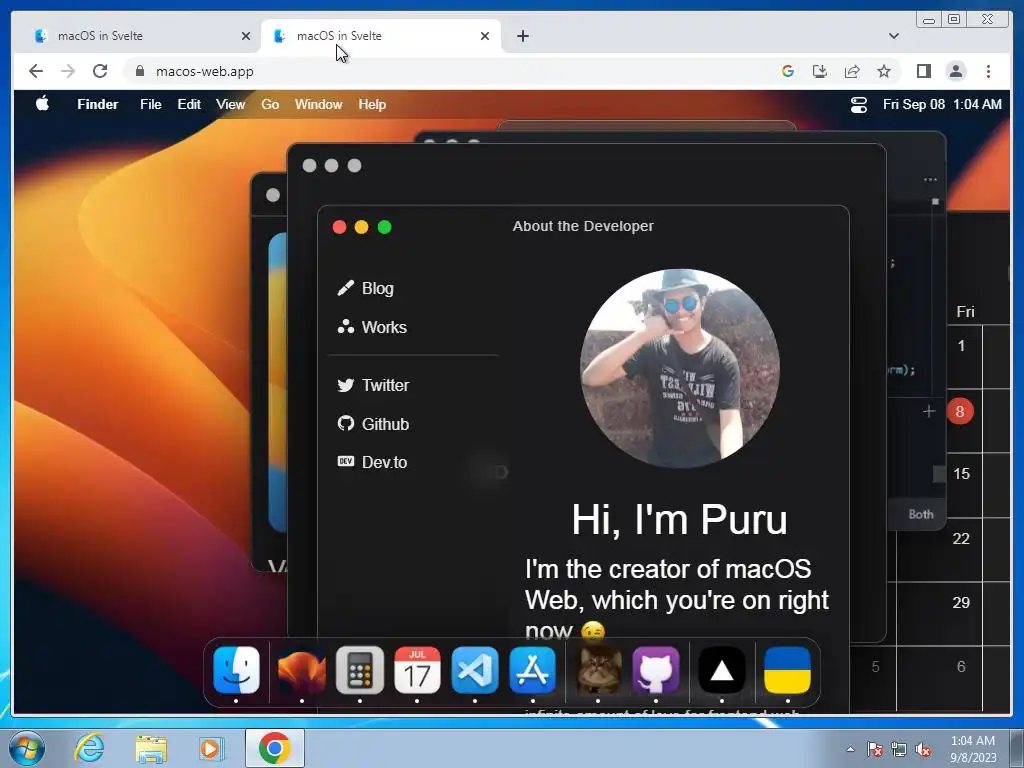Screen dimensions: 1024x768
Task: Open the Twitter link in sidebar
Action: (374, 385)
